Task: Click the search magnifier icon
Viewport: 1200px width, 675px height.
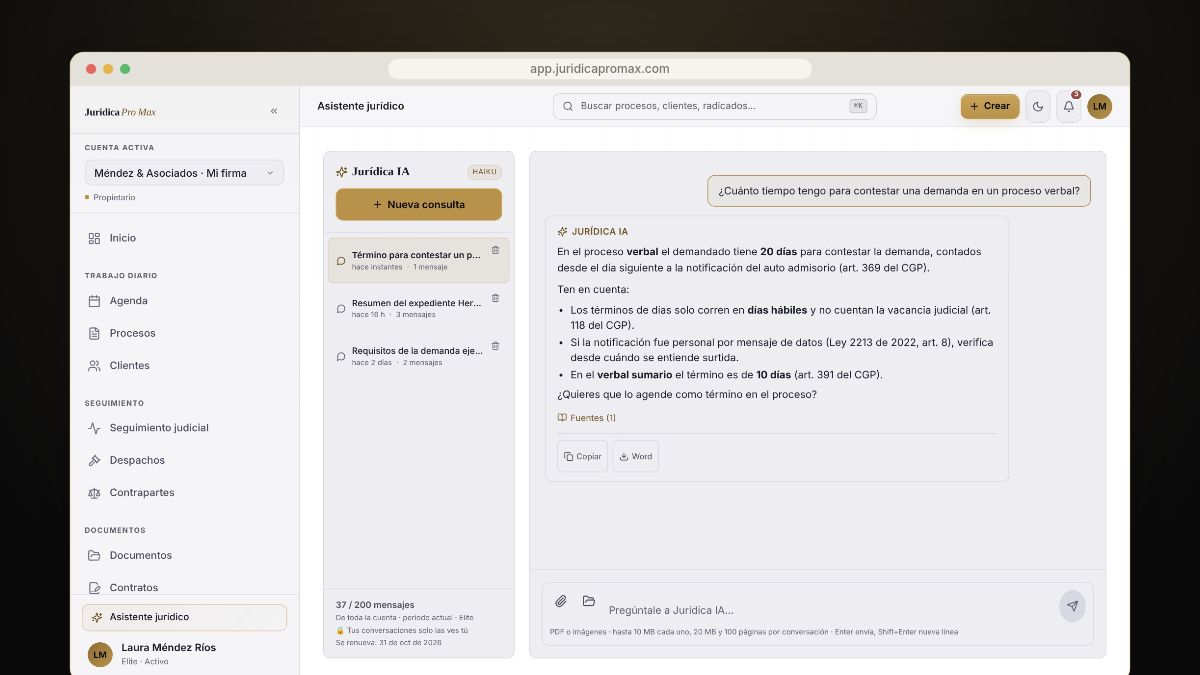Action: 568,106
